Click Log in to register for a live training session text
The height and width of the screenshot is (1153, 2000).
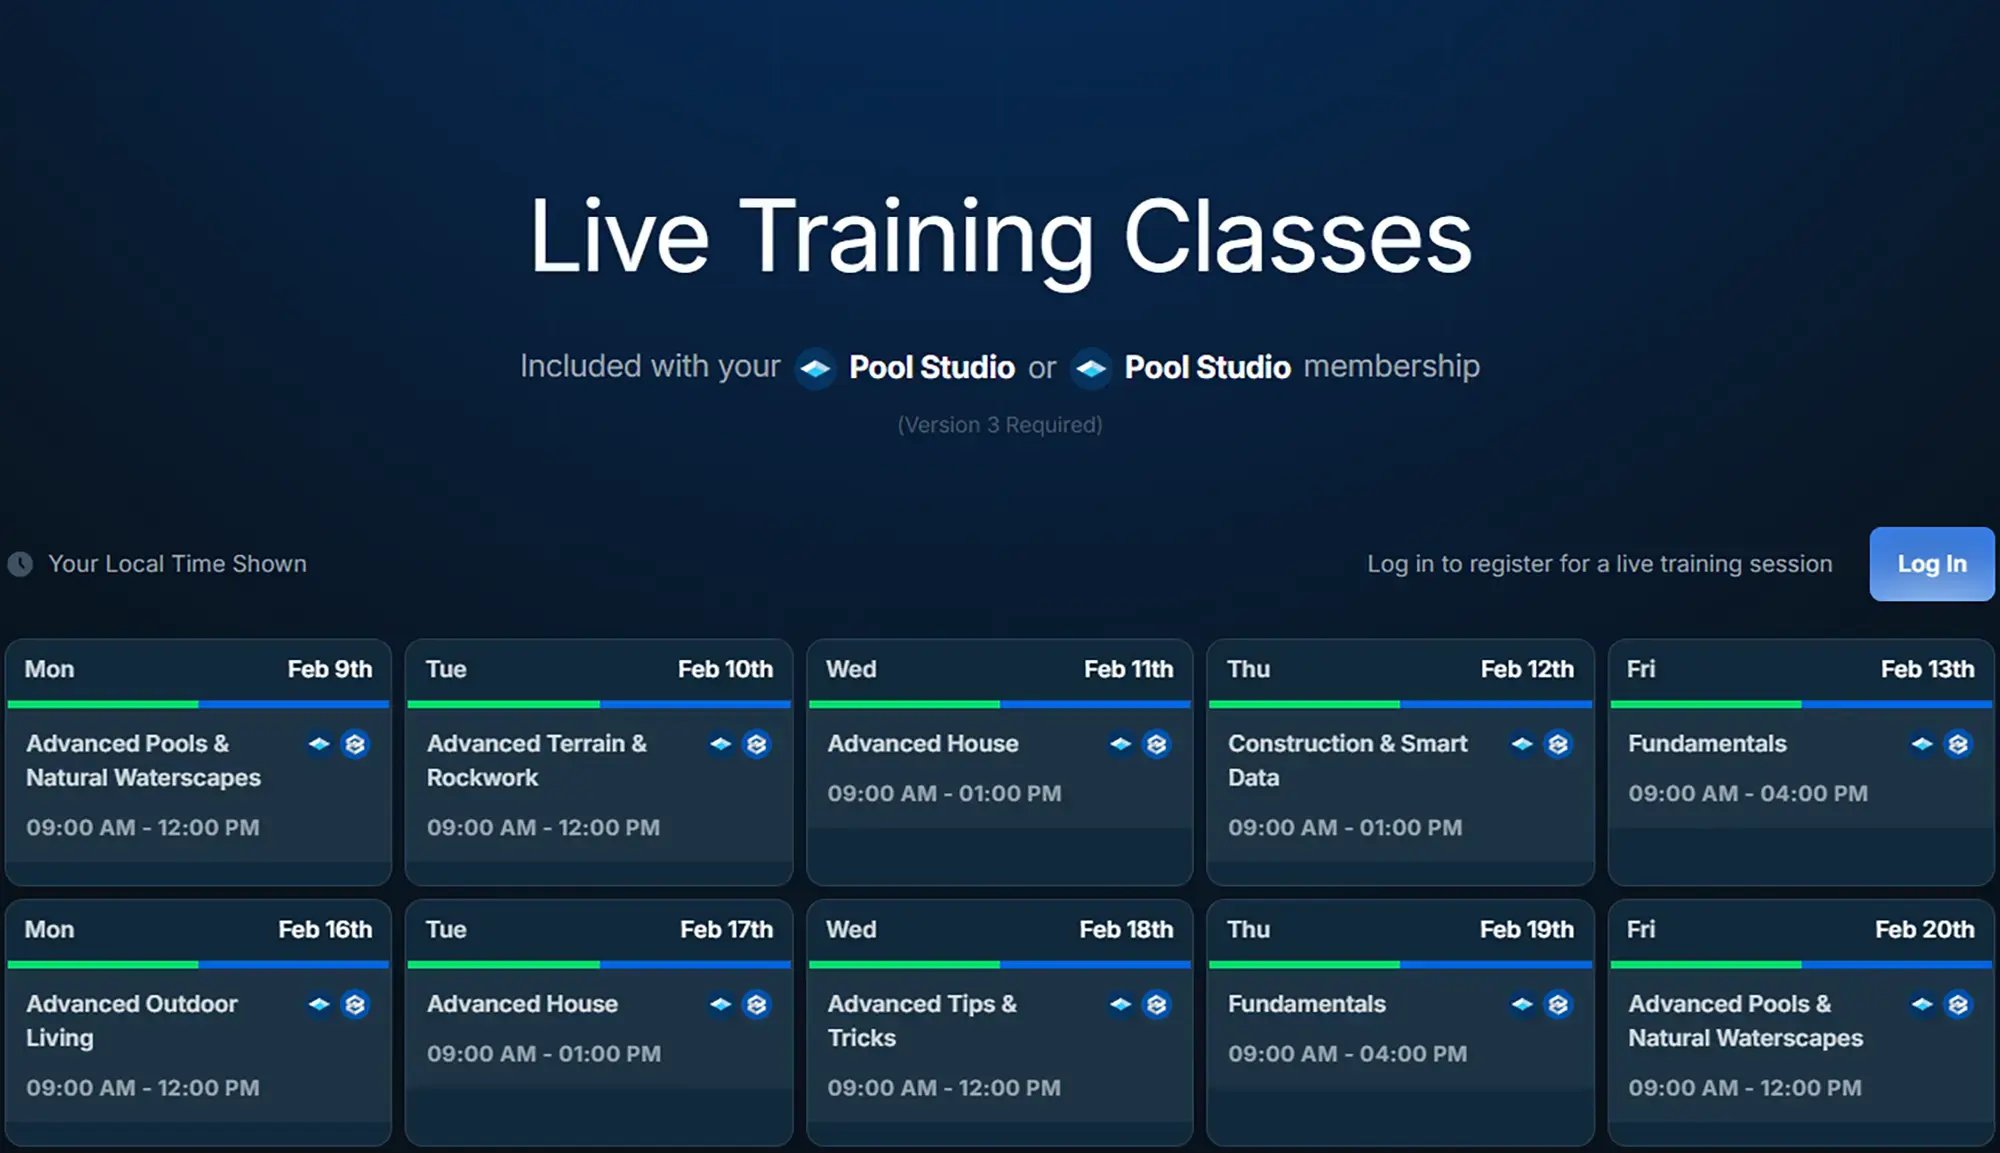coord(1600,564)
